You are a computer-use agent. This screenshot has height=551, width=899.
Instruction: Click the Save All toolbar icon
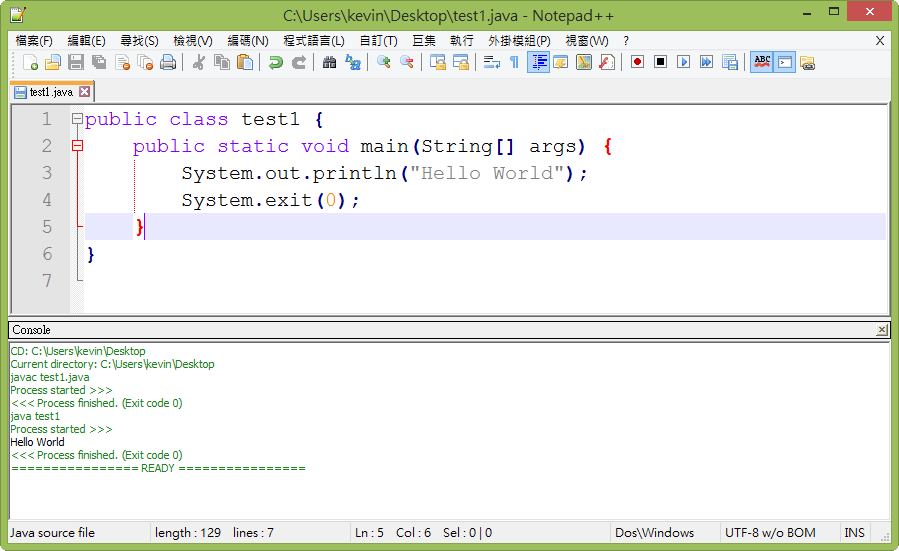(99, 62)
